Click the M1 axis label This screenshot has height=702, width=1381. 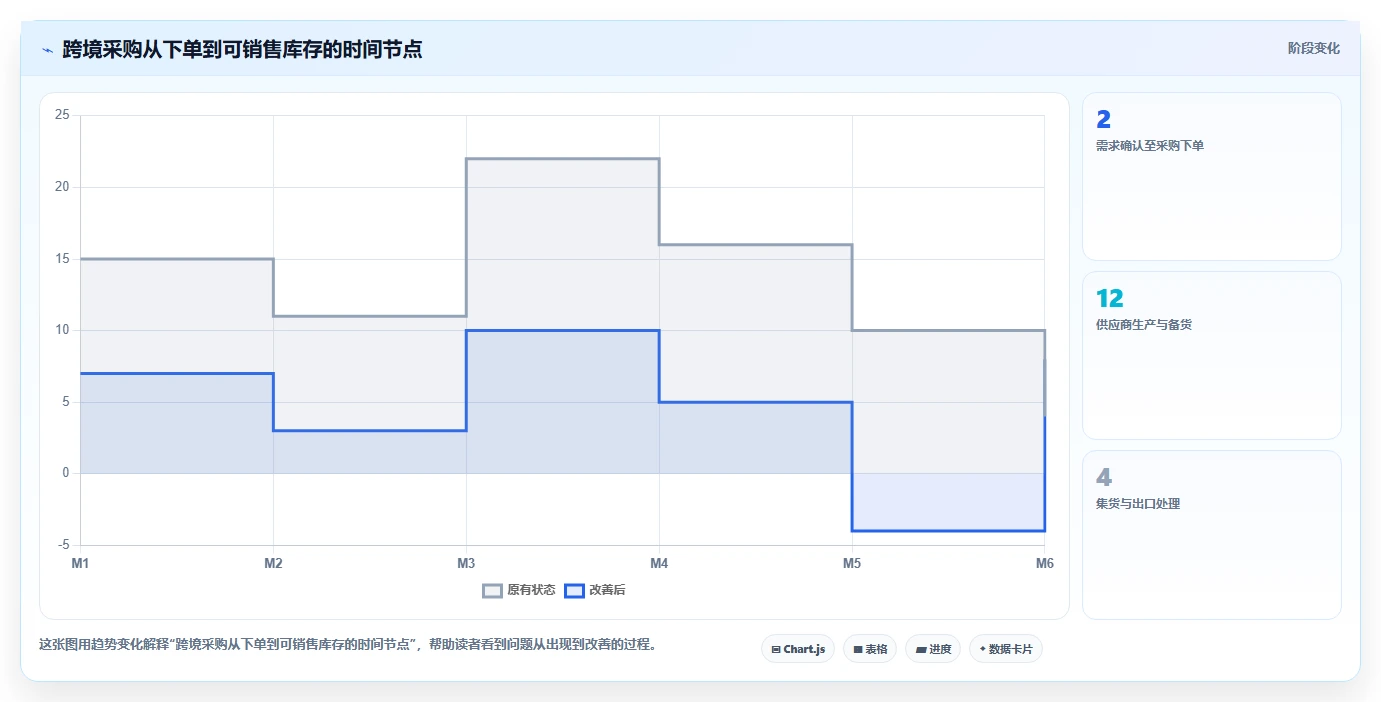coord(80,563)
